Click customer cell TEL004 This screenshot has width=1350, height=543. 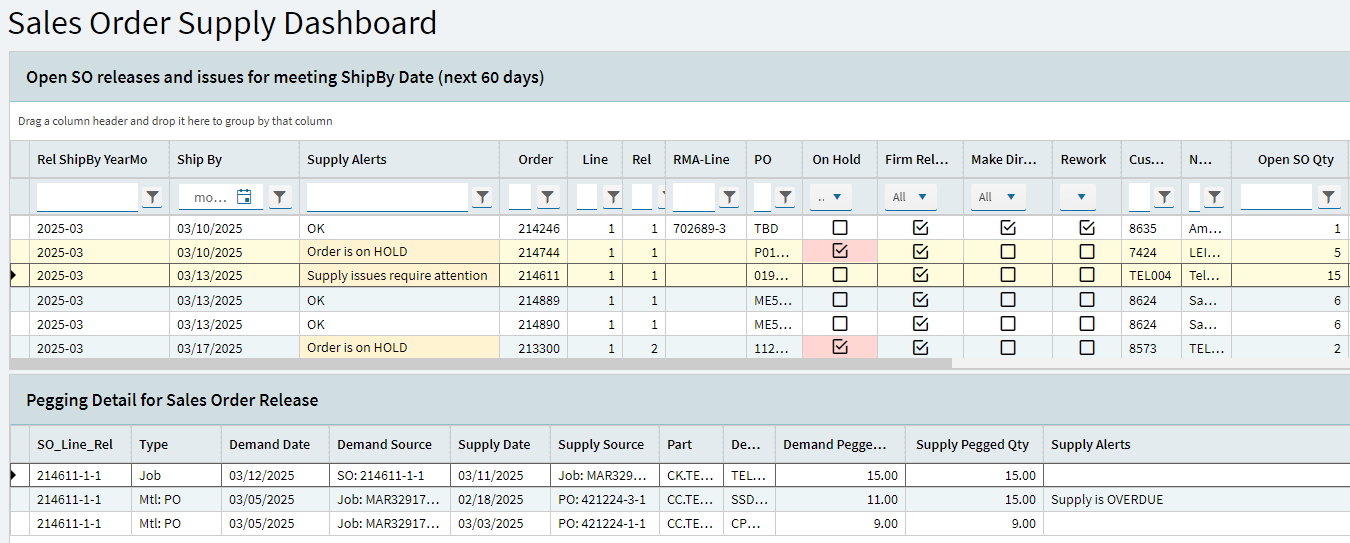[1150, 275]
